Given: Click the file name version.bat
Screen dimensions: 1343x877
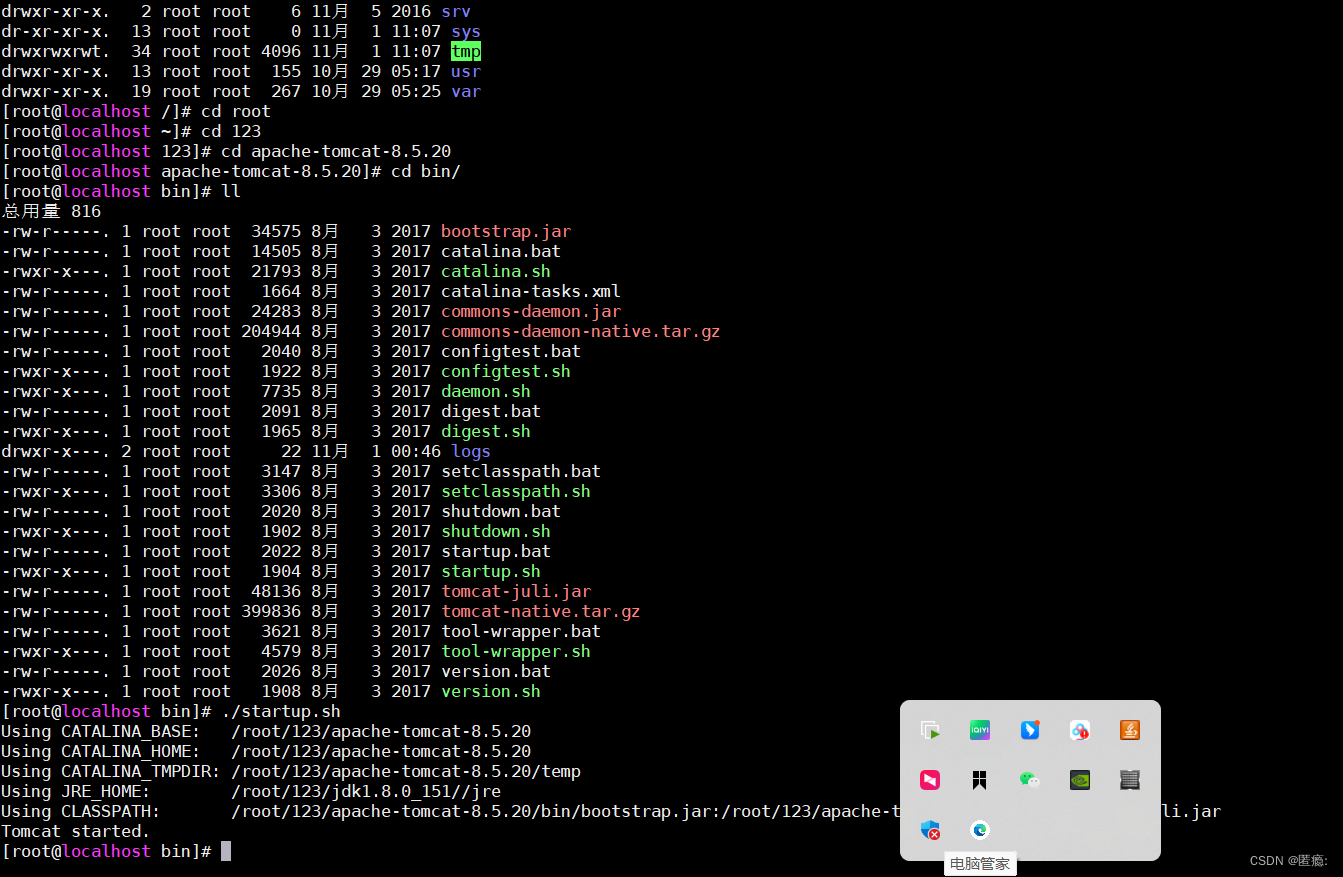Looking at the screenshot, I should pyautogui.click(x=496, y=671).
